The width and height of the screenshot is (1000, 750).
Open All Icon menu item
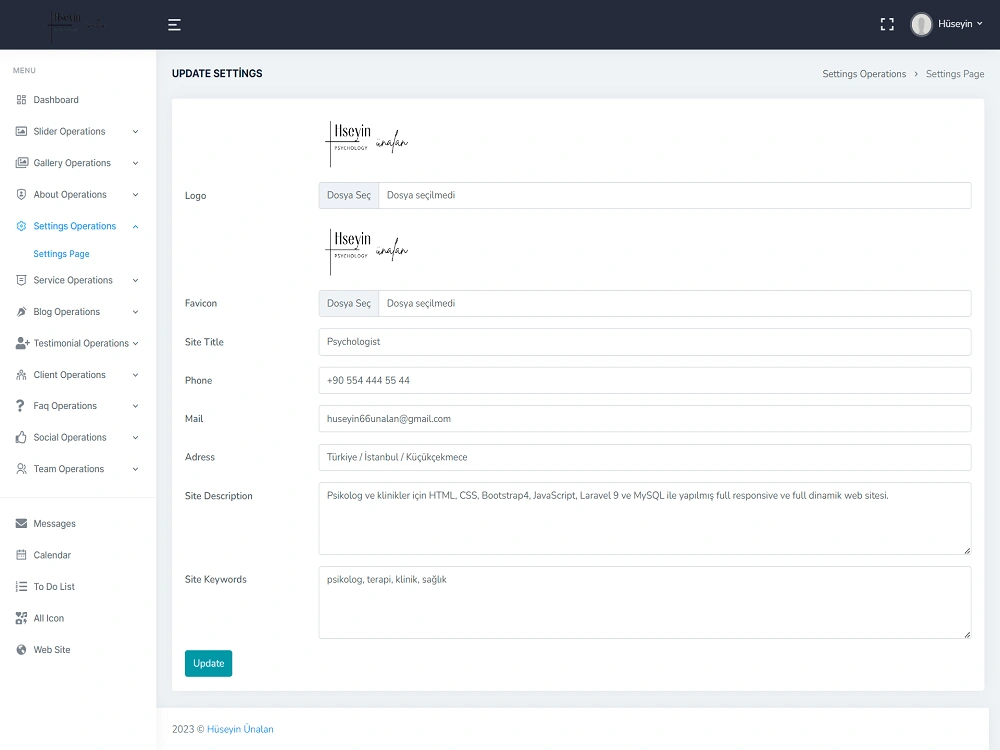[x=48, y=618]
